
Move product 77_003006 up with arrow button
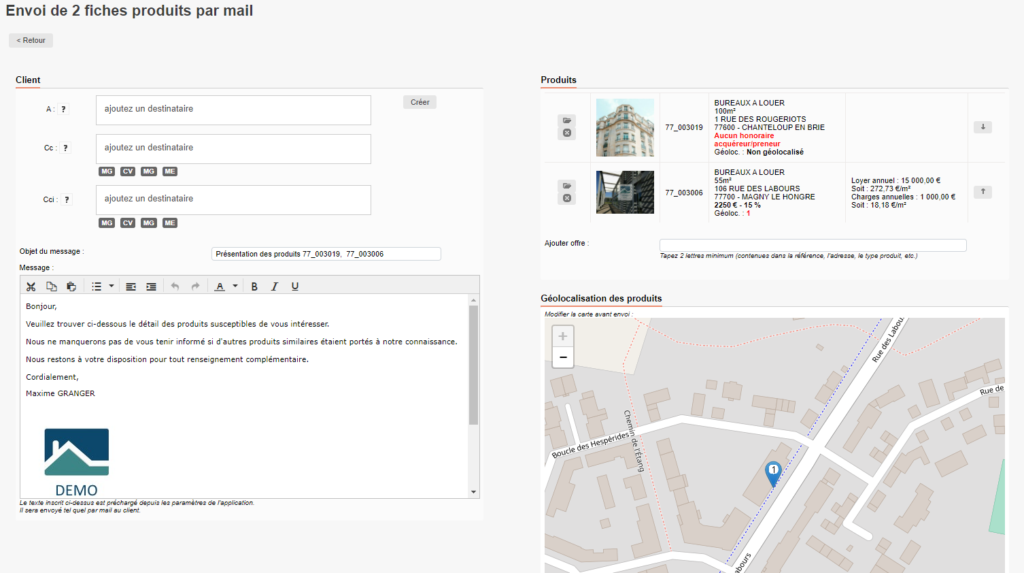[981, 191]
